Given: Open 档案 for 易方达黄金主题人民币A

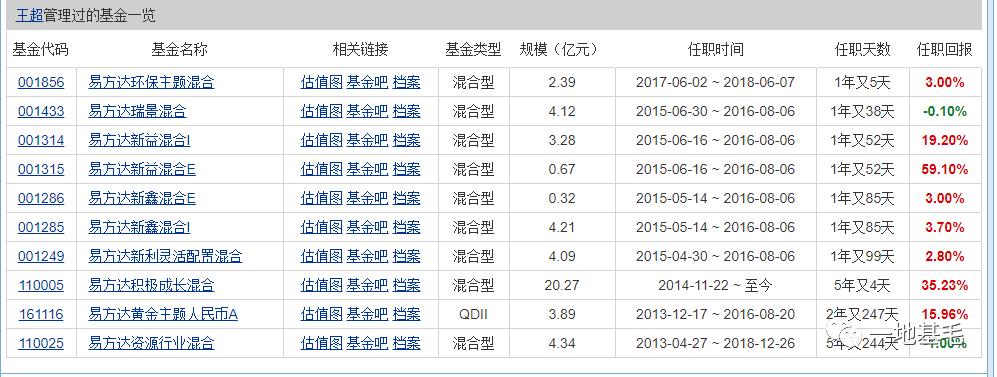Looking at the screenshot, I should coord(406,314).
